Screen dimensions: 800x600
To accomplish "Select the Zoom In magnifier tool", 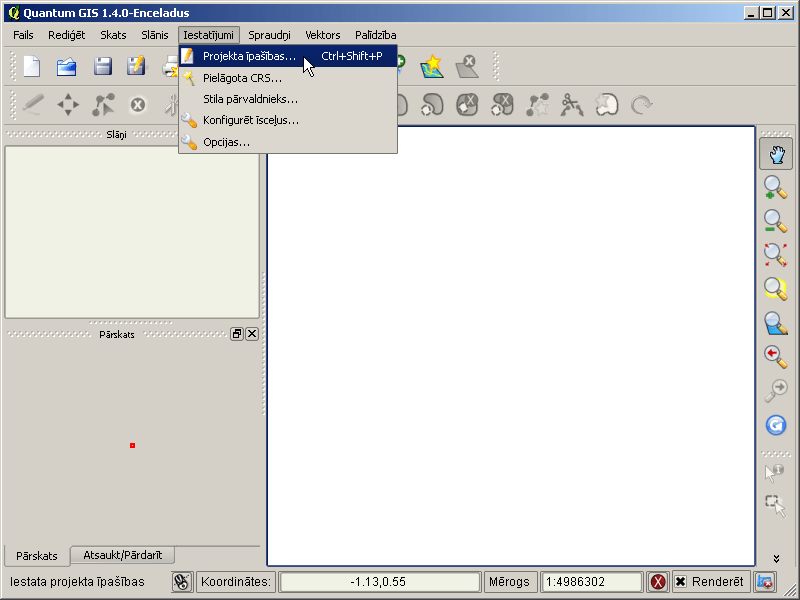I will pyautogui.click(x=776, y=188).
